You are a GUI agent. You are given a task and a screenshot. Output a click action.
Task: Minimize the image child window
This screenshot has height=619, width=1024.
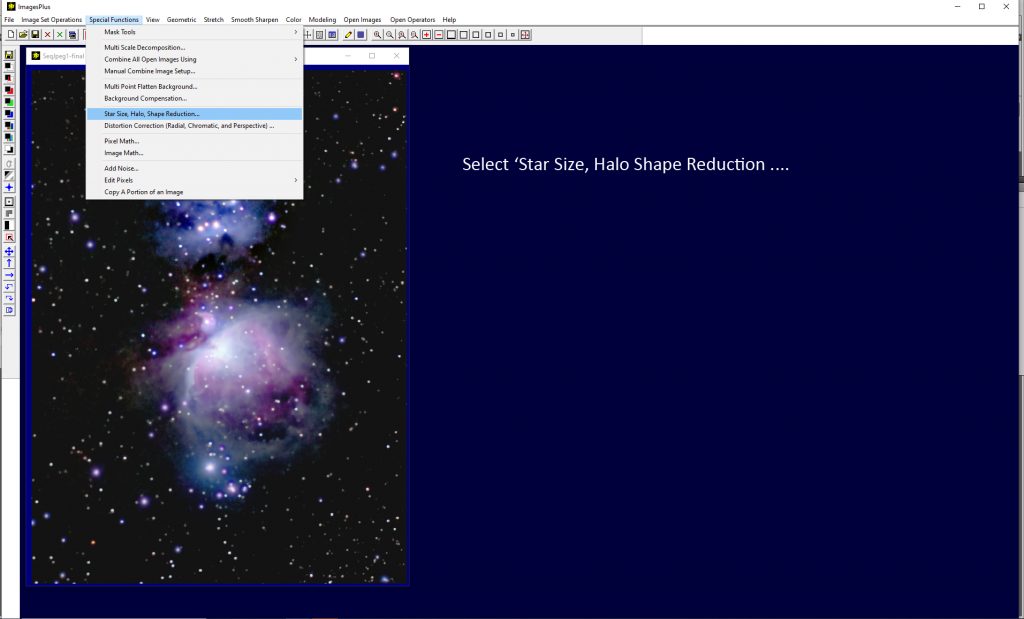pyautogui.click(x=348, y=56)
